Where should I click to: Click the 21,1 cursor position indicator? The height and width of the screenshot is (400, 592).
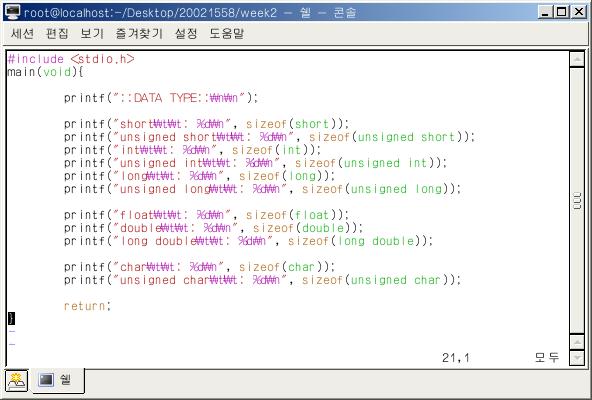click(456, 357)
